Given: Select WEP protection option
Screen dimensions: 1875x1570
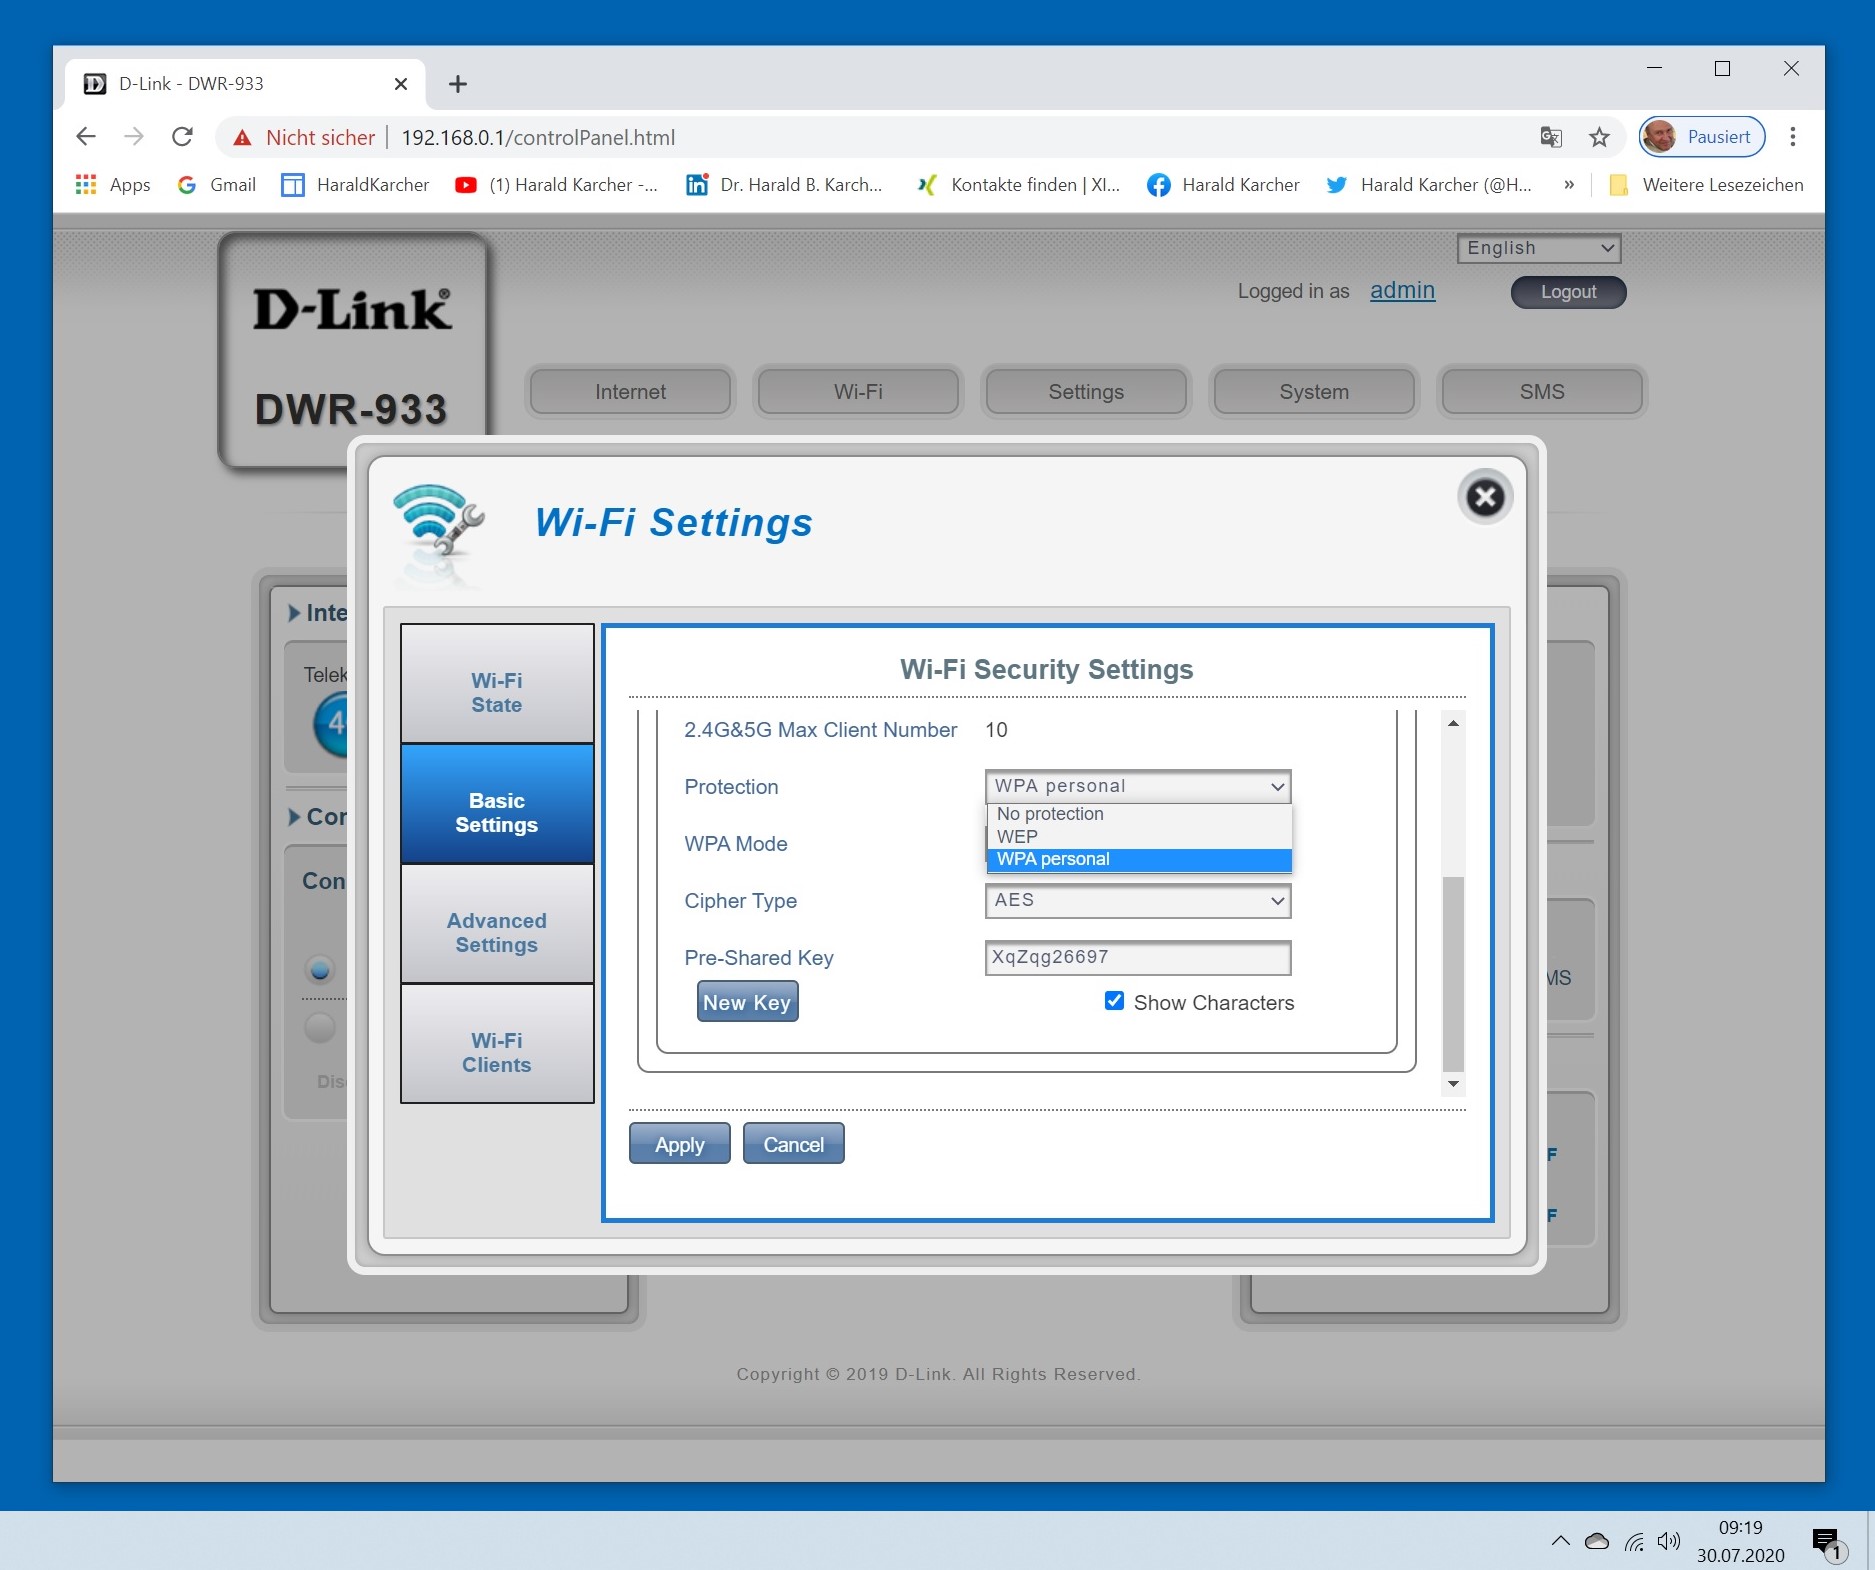Looking at the screenshot, I should [x=1139, y=837].
